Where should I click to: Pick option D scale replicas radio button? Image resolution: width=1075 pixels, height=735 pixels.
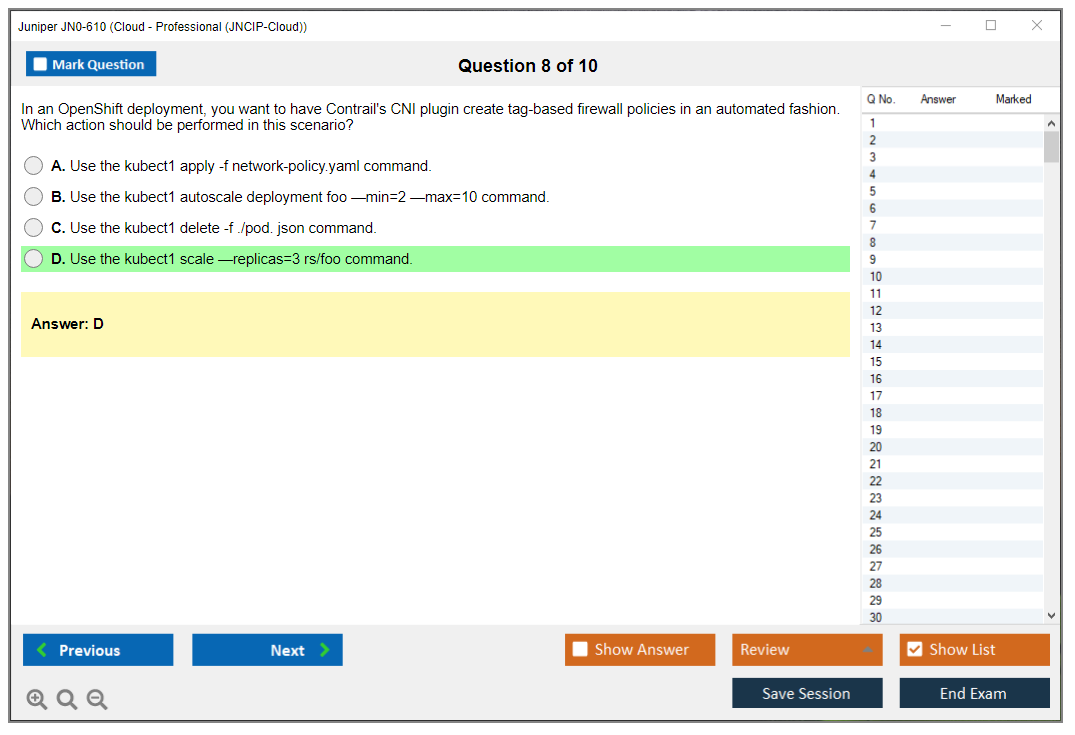click(34, 259)
